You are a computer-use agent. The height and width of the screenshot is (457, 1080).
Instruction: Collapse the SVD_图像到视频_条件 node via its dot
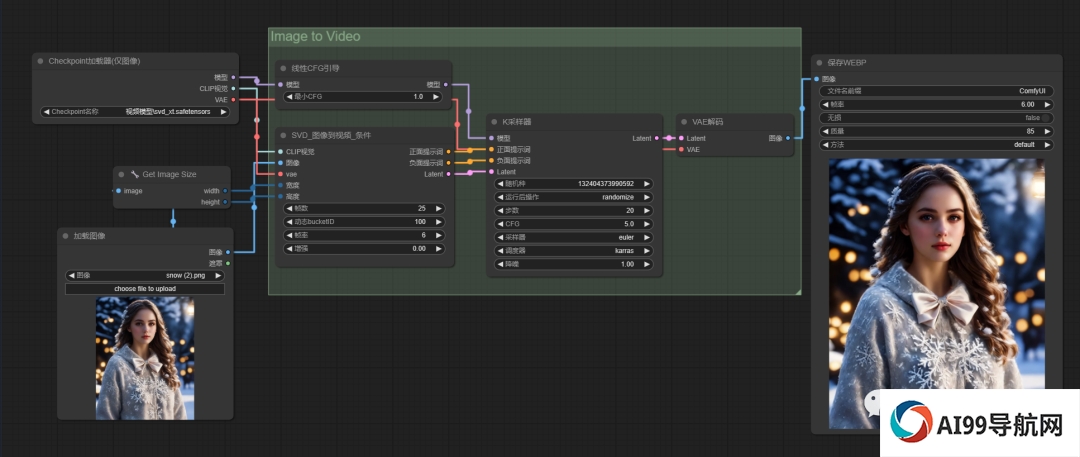click(x=283, y=135)
